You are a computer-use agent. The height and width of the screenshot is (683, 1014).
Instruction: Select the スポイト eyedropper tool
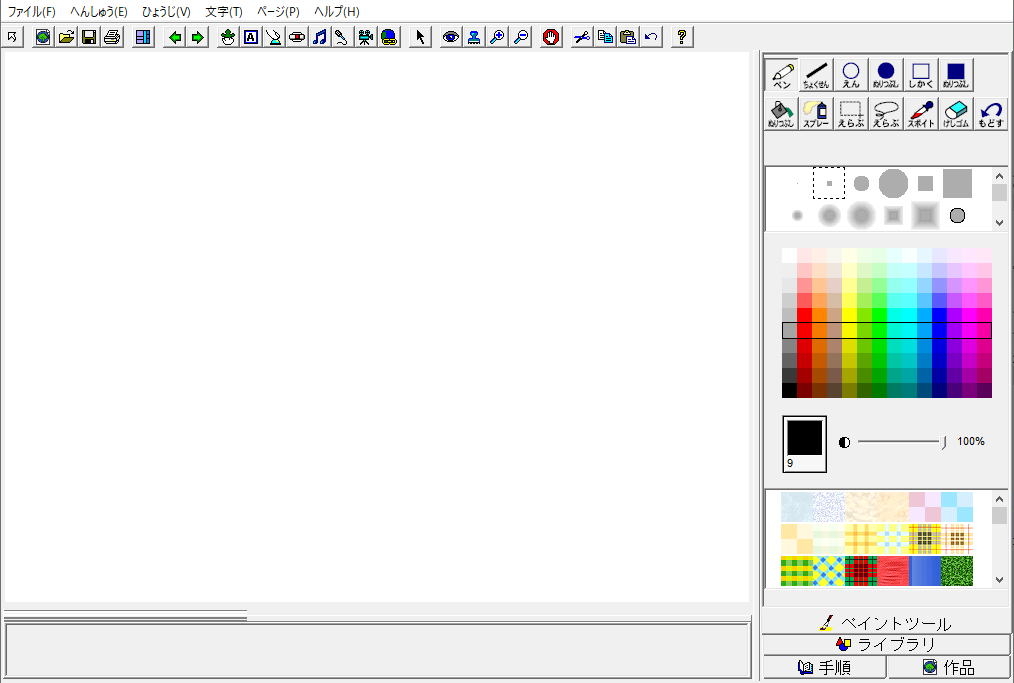[x=921, y=113]
